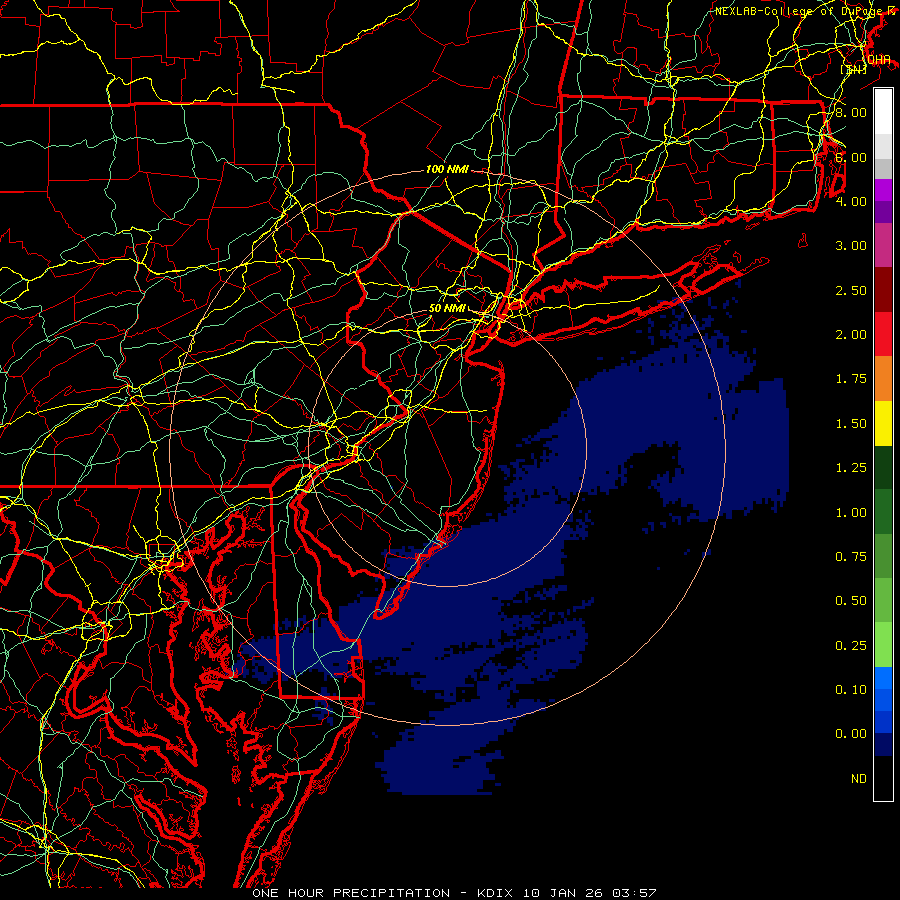The height and width of the screenshot is (900, 900).
Task: Click the 2.00 legend value label
Action: [x=851, y=335]
